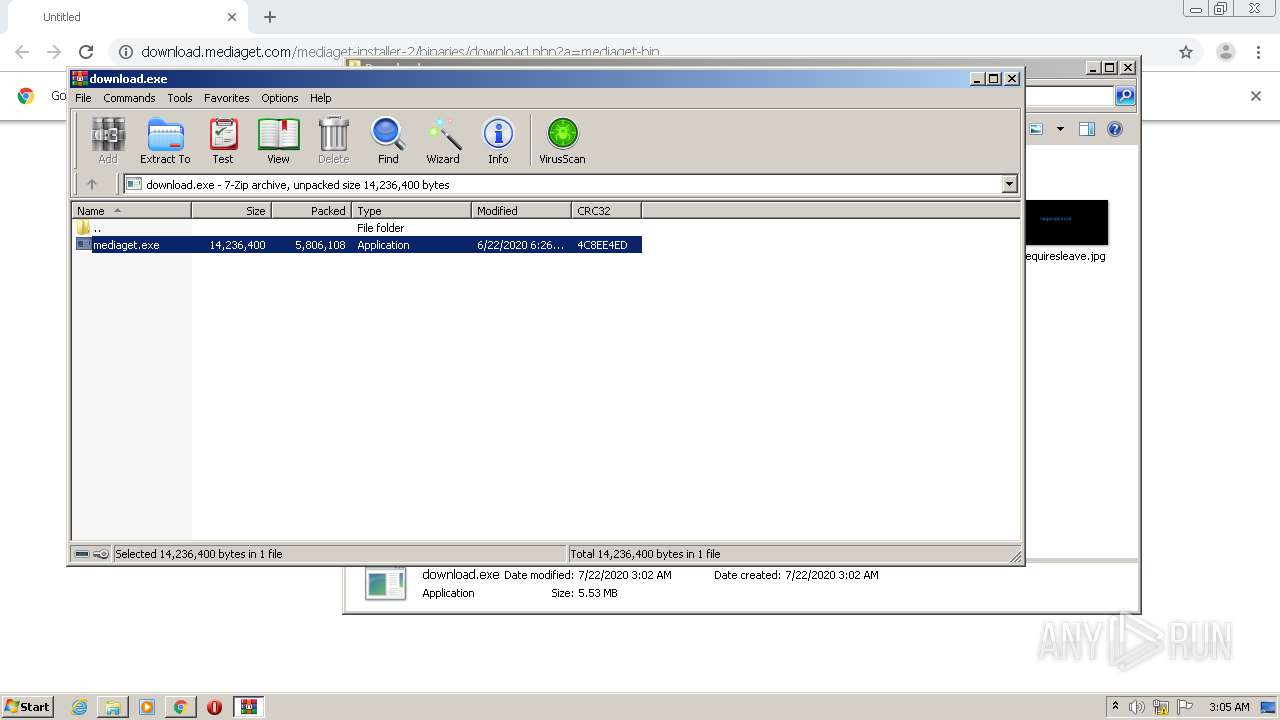Click the Chrome taskbar icon
This screenshot has height=720, width=1280.
pos(180,707)
